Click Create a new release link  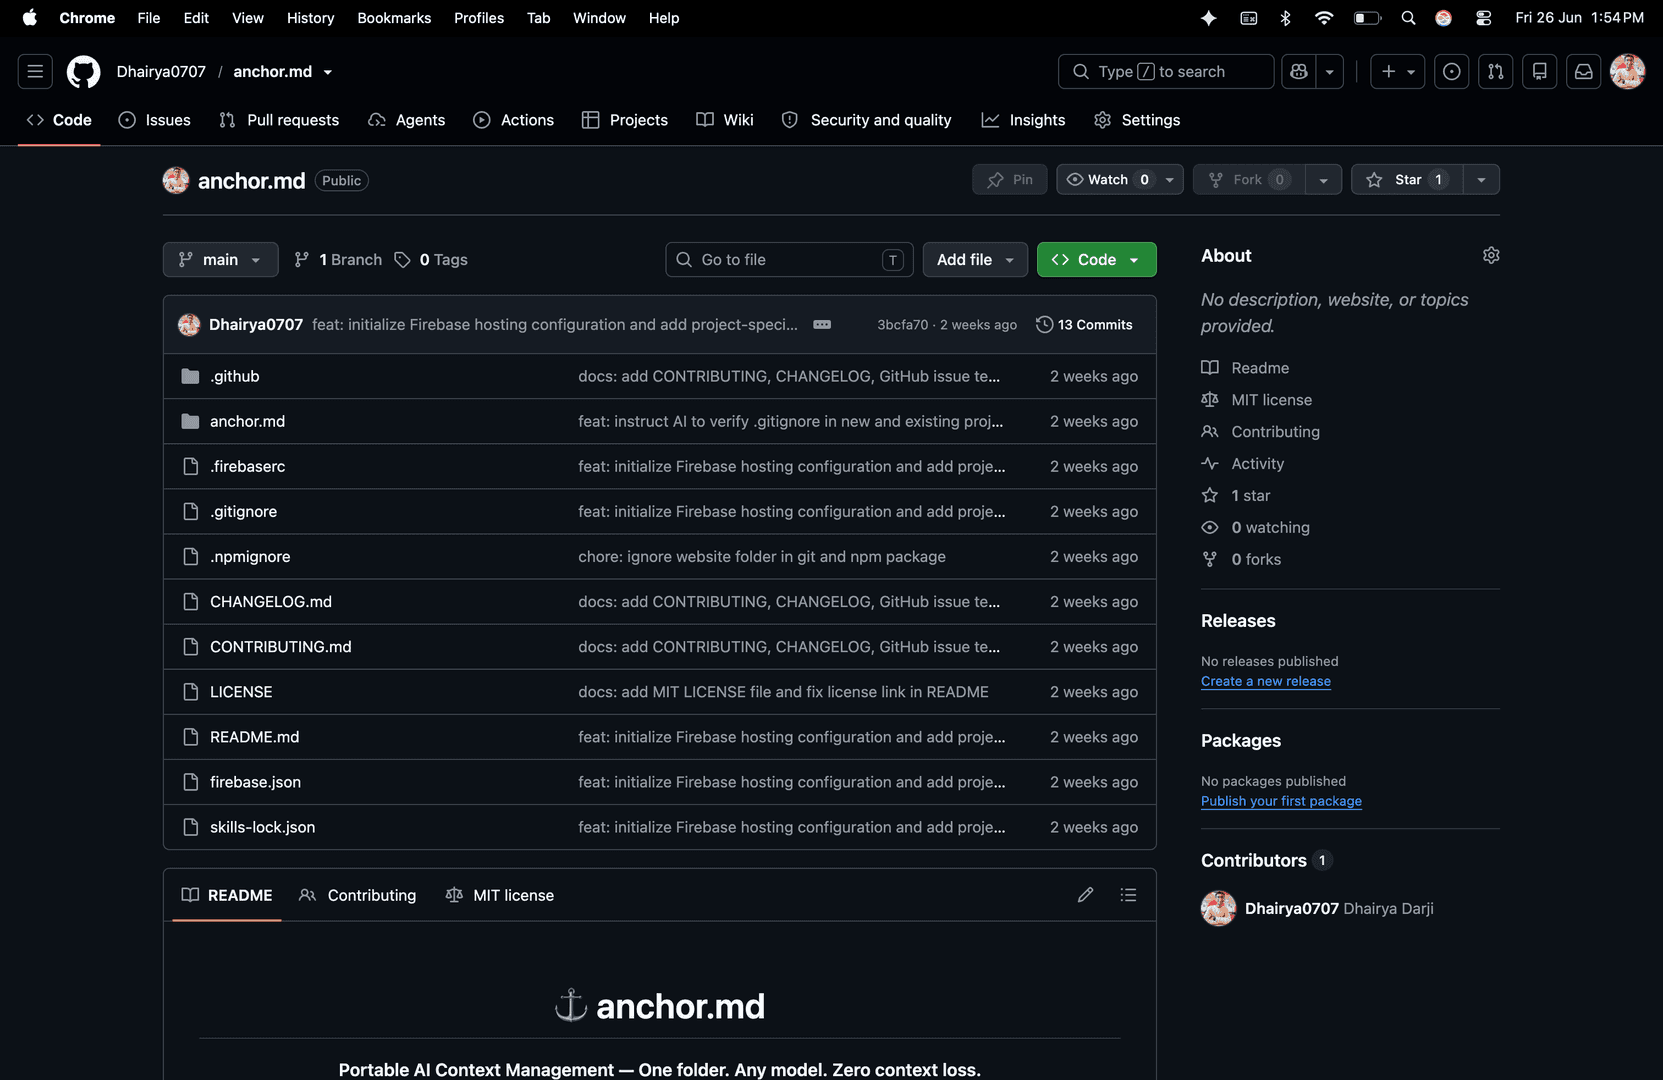pyautogui.click(x=1265, y=681)
